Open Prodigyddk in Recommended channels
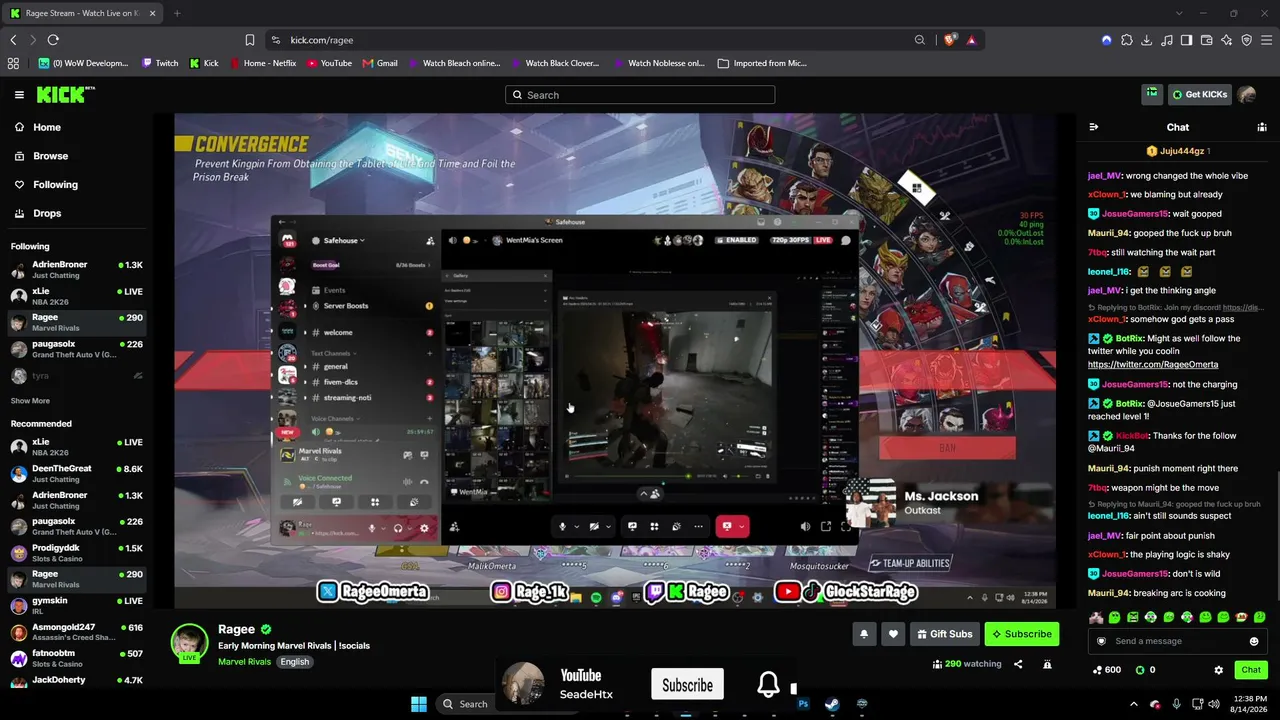The image size is (1280, 720). tap(77, 553)
